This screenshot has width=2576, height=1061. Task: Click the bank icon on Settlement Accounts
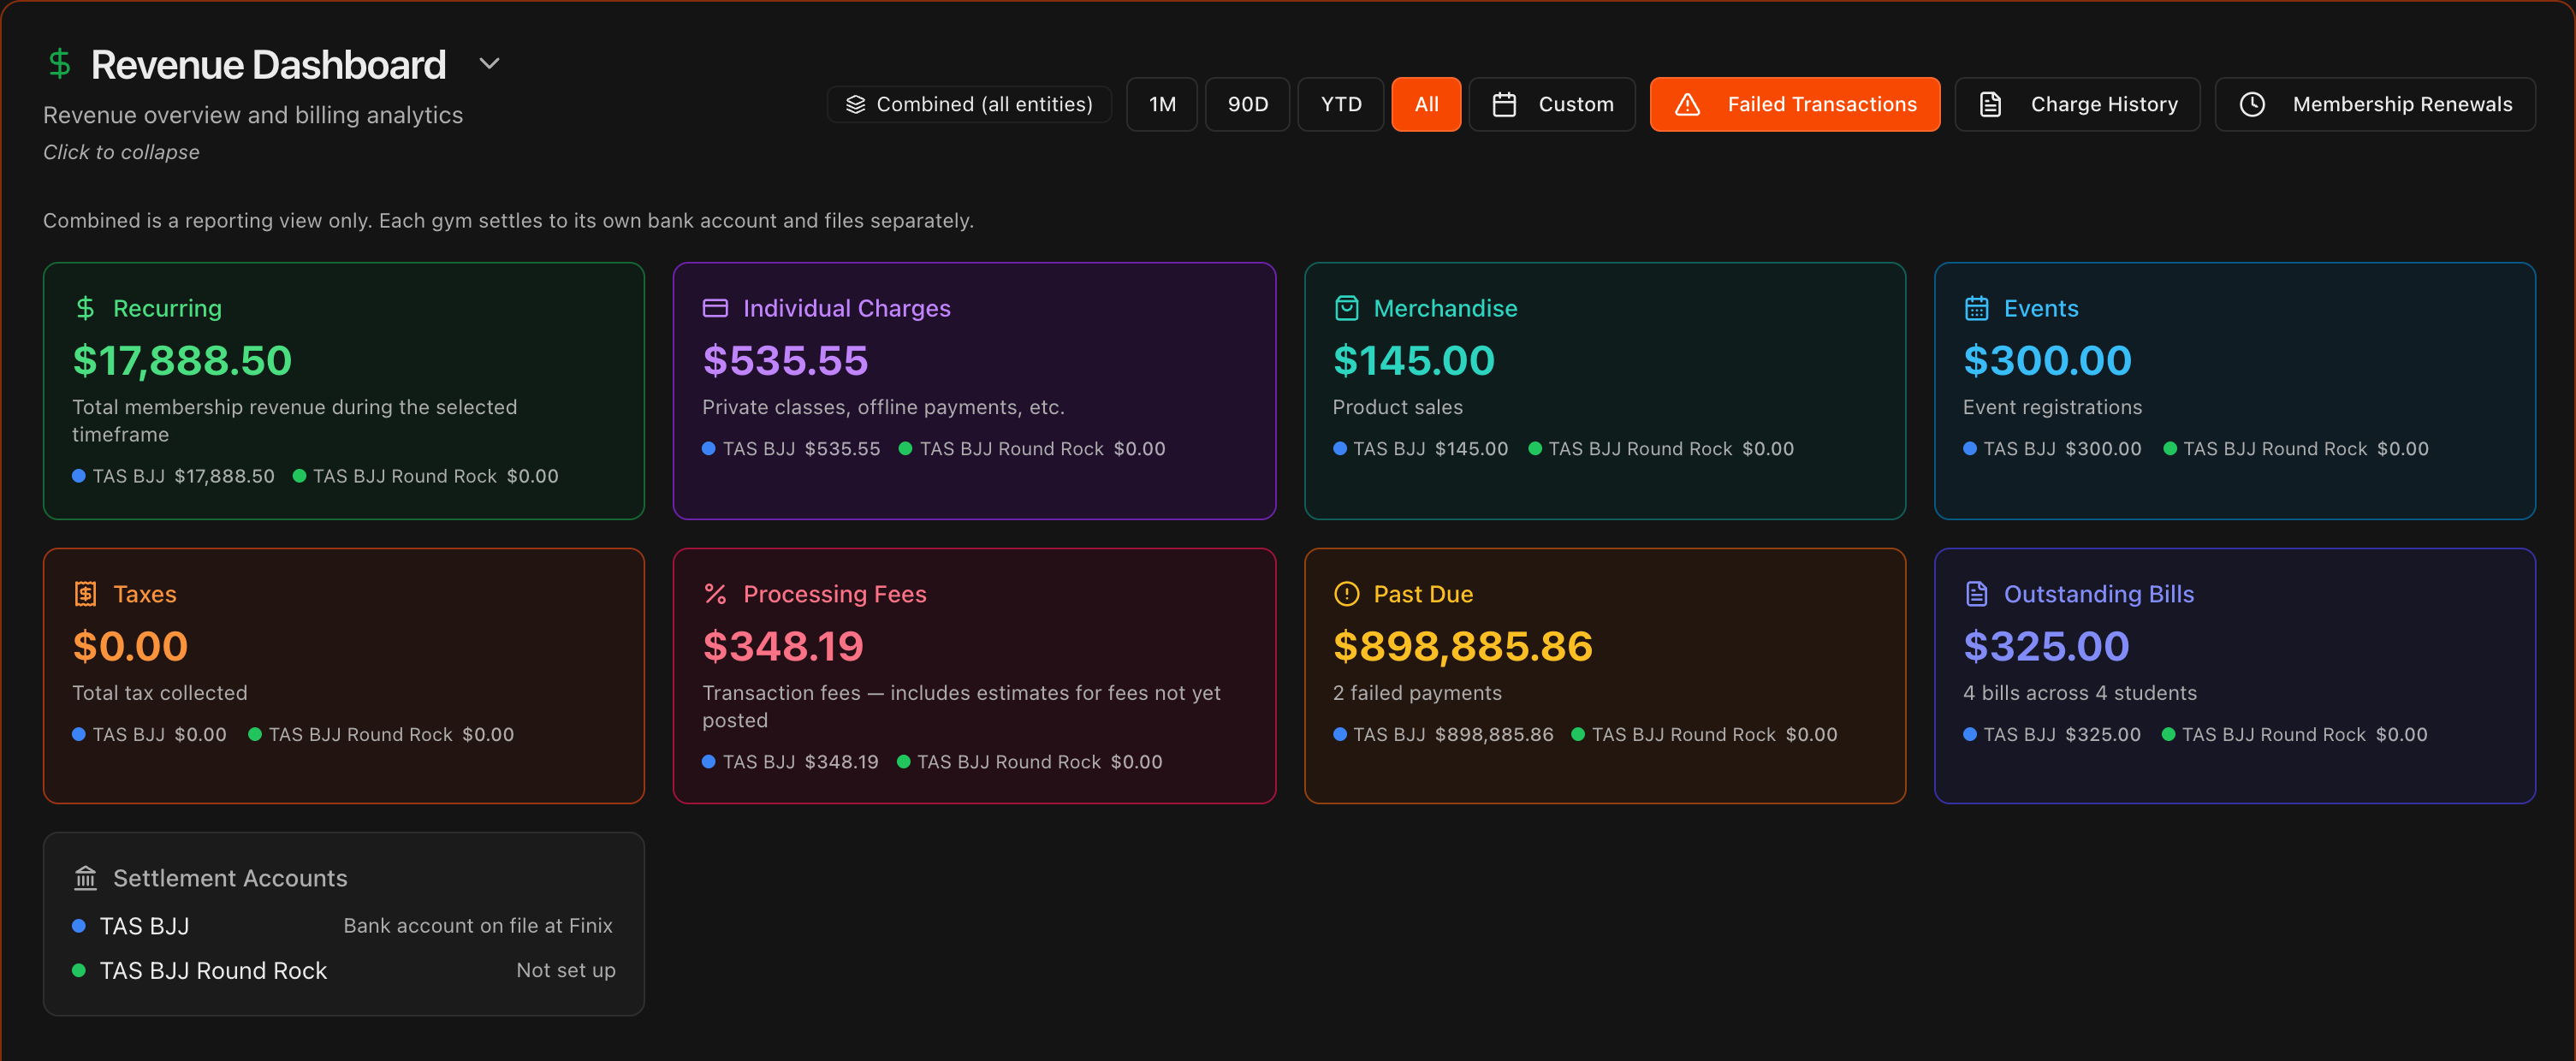86,878
